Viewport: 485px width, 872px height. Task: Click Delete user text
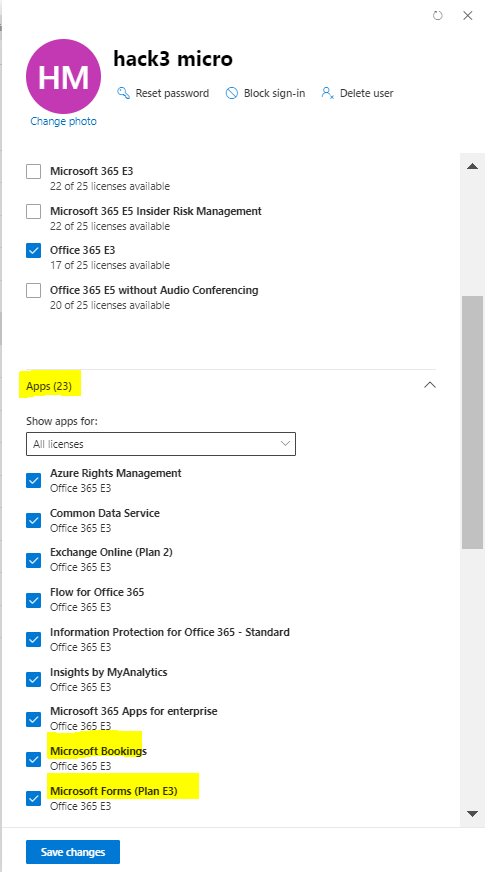point(367,93)
